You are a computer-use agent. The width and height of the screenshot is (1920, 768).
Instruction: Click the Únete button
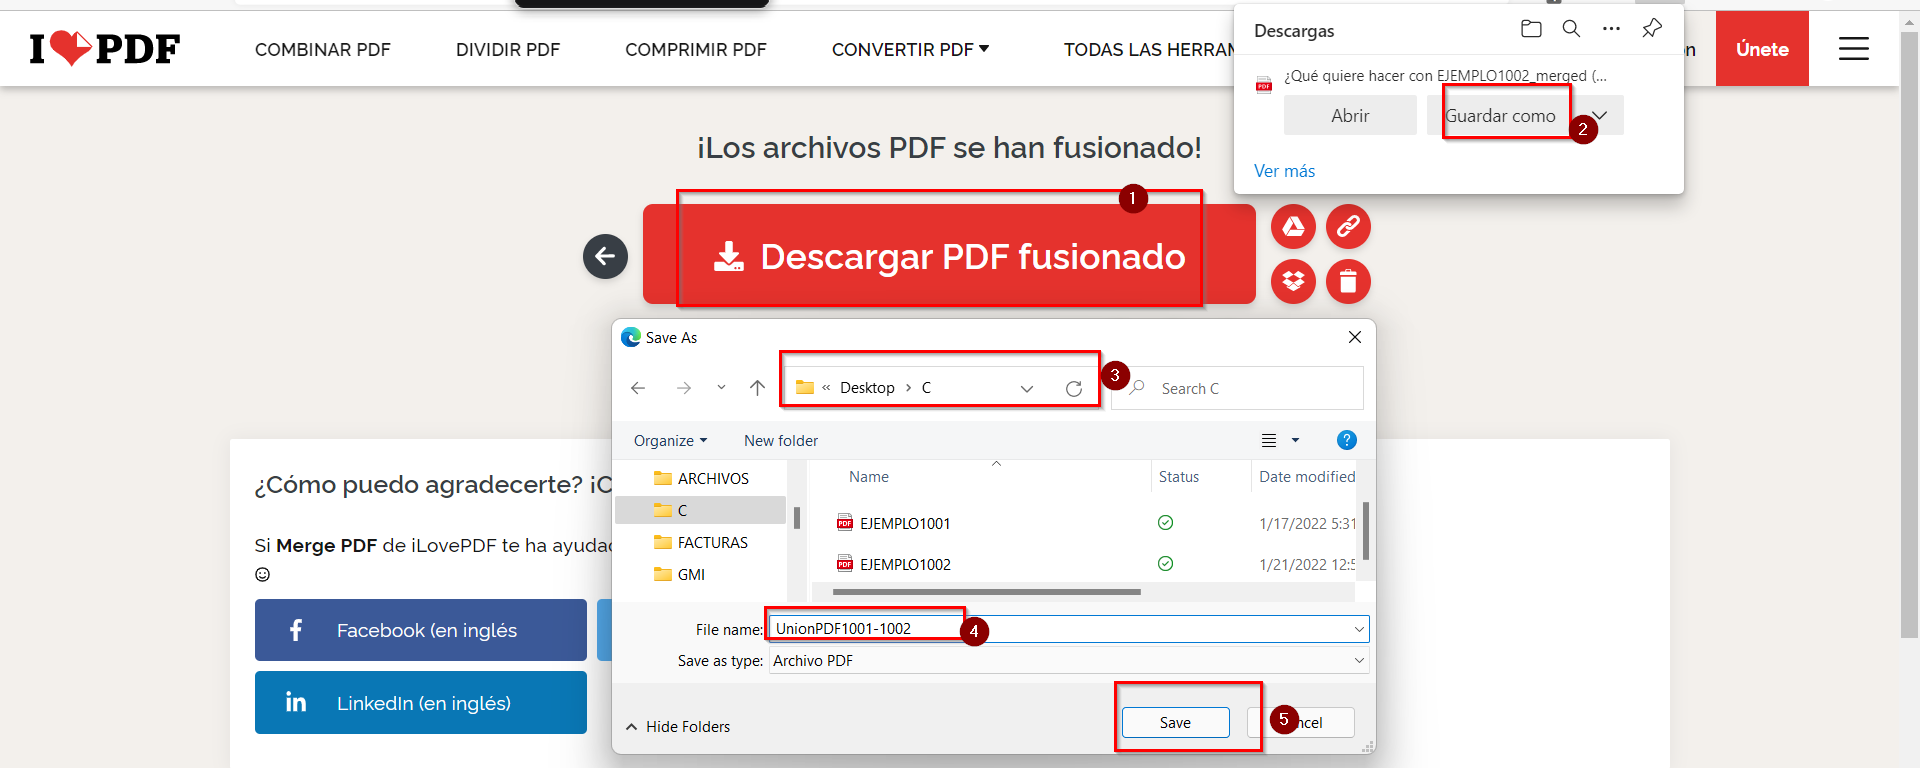(1762, 49)
